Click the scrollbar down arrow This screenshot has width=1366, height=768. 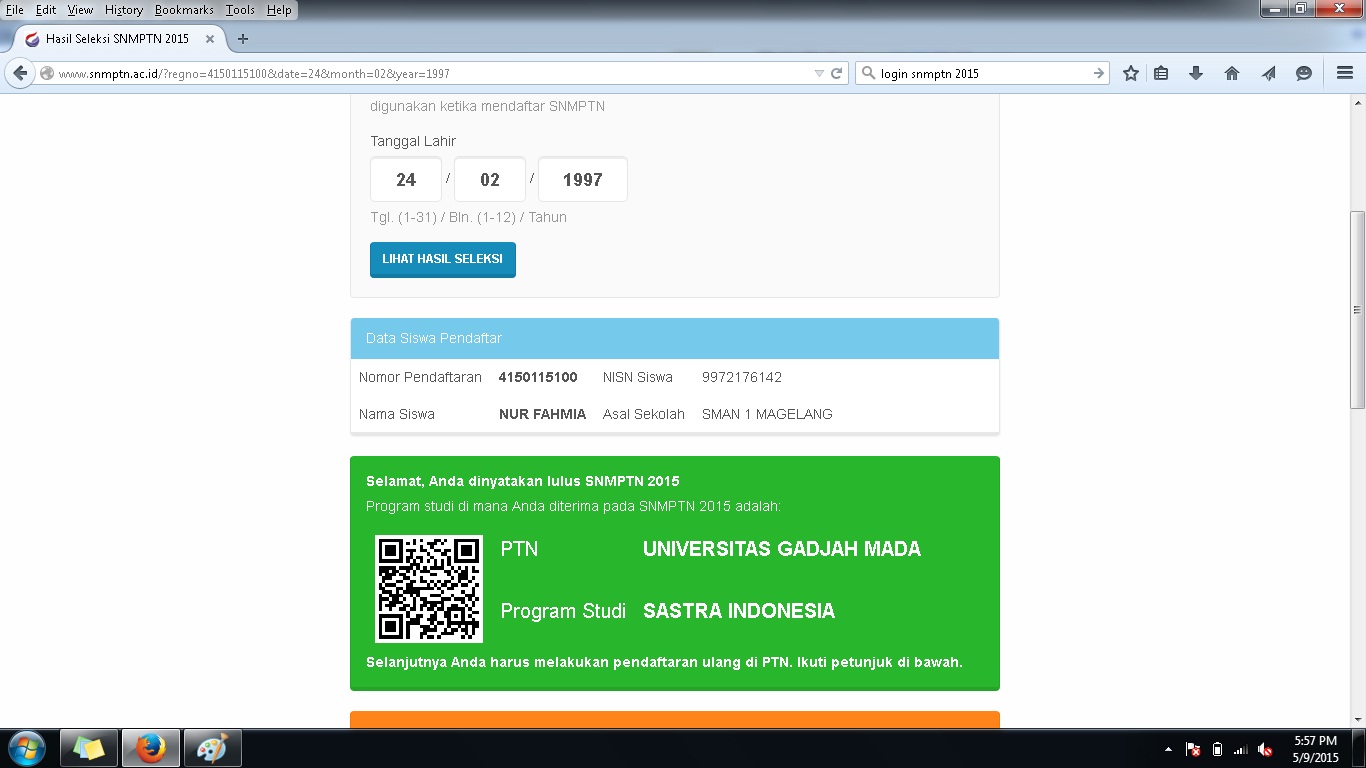1357,719
